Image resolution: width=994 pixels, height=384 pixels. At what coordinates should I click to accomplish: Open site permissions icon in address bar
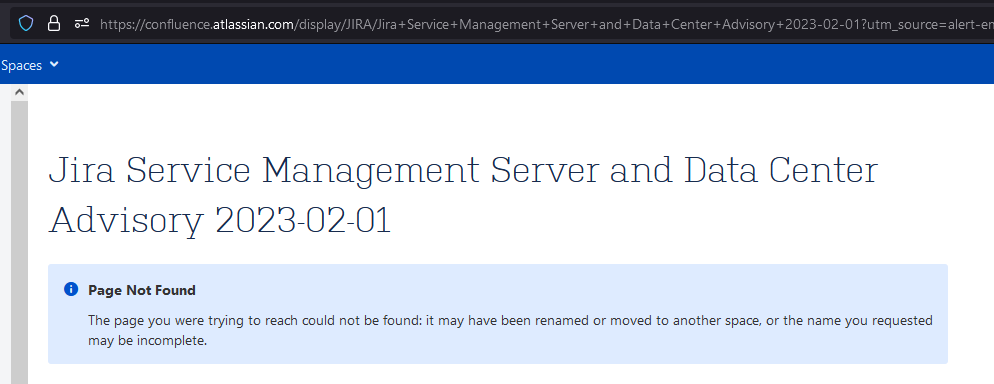click(x=82, y=24)
